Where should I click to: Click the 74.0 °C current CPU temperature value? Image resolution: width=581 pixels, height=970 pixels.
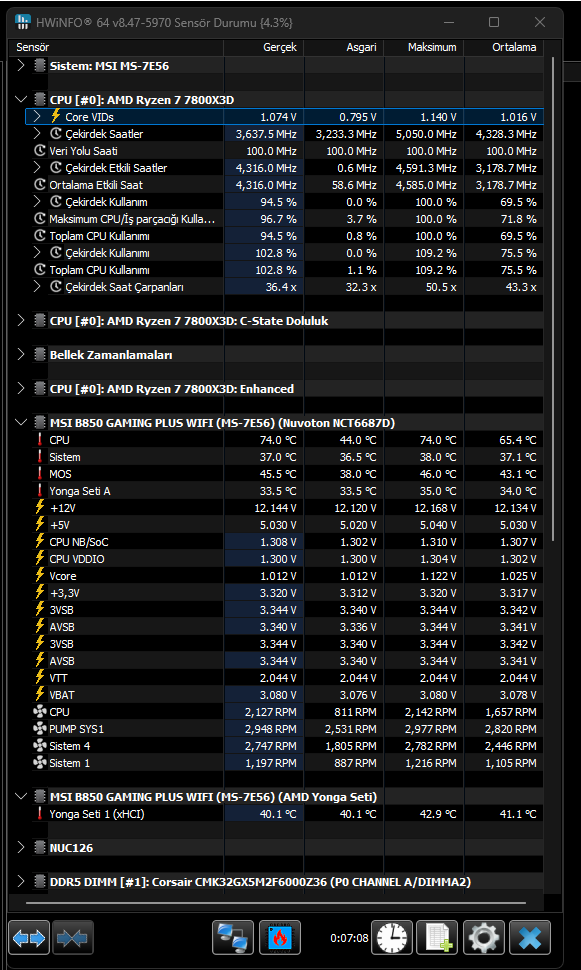tap(278, 440)
